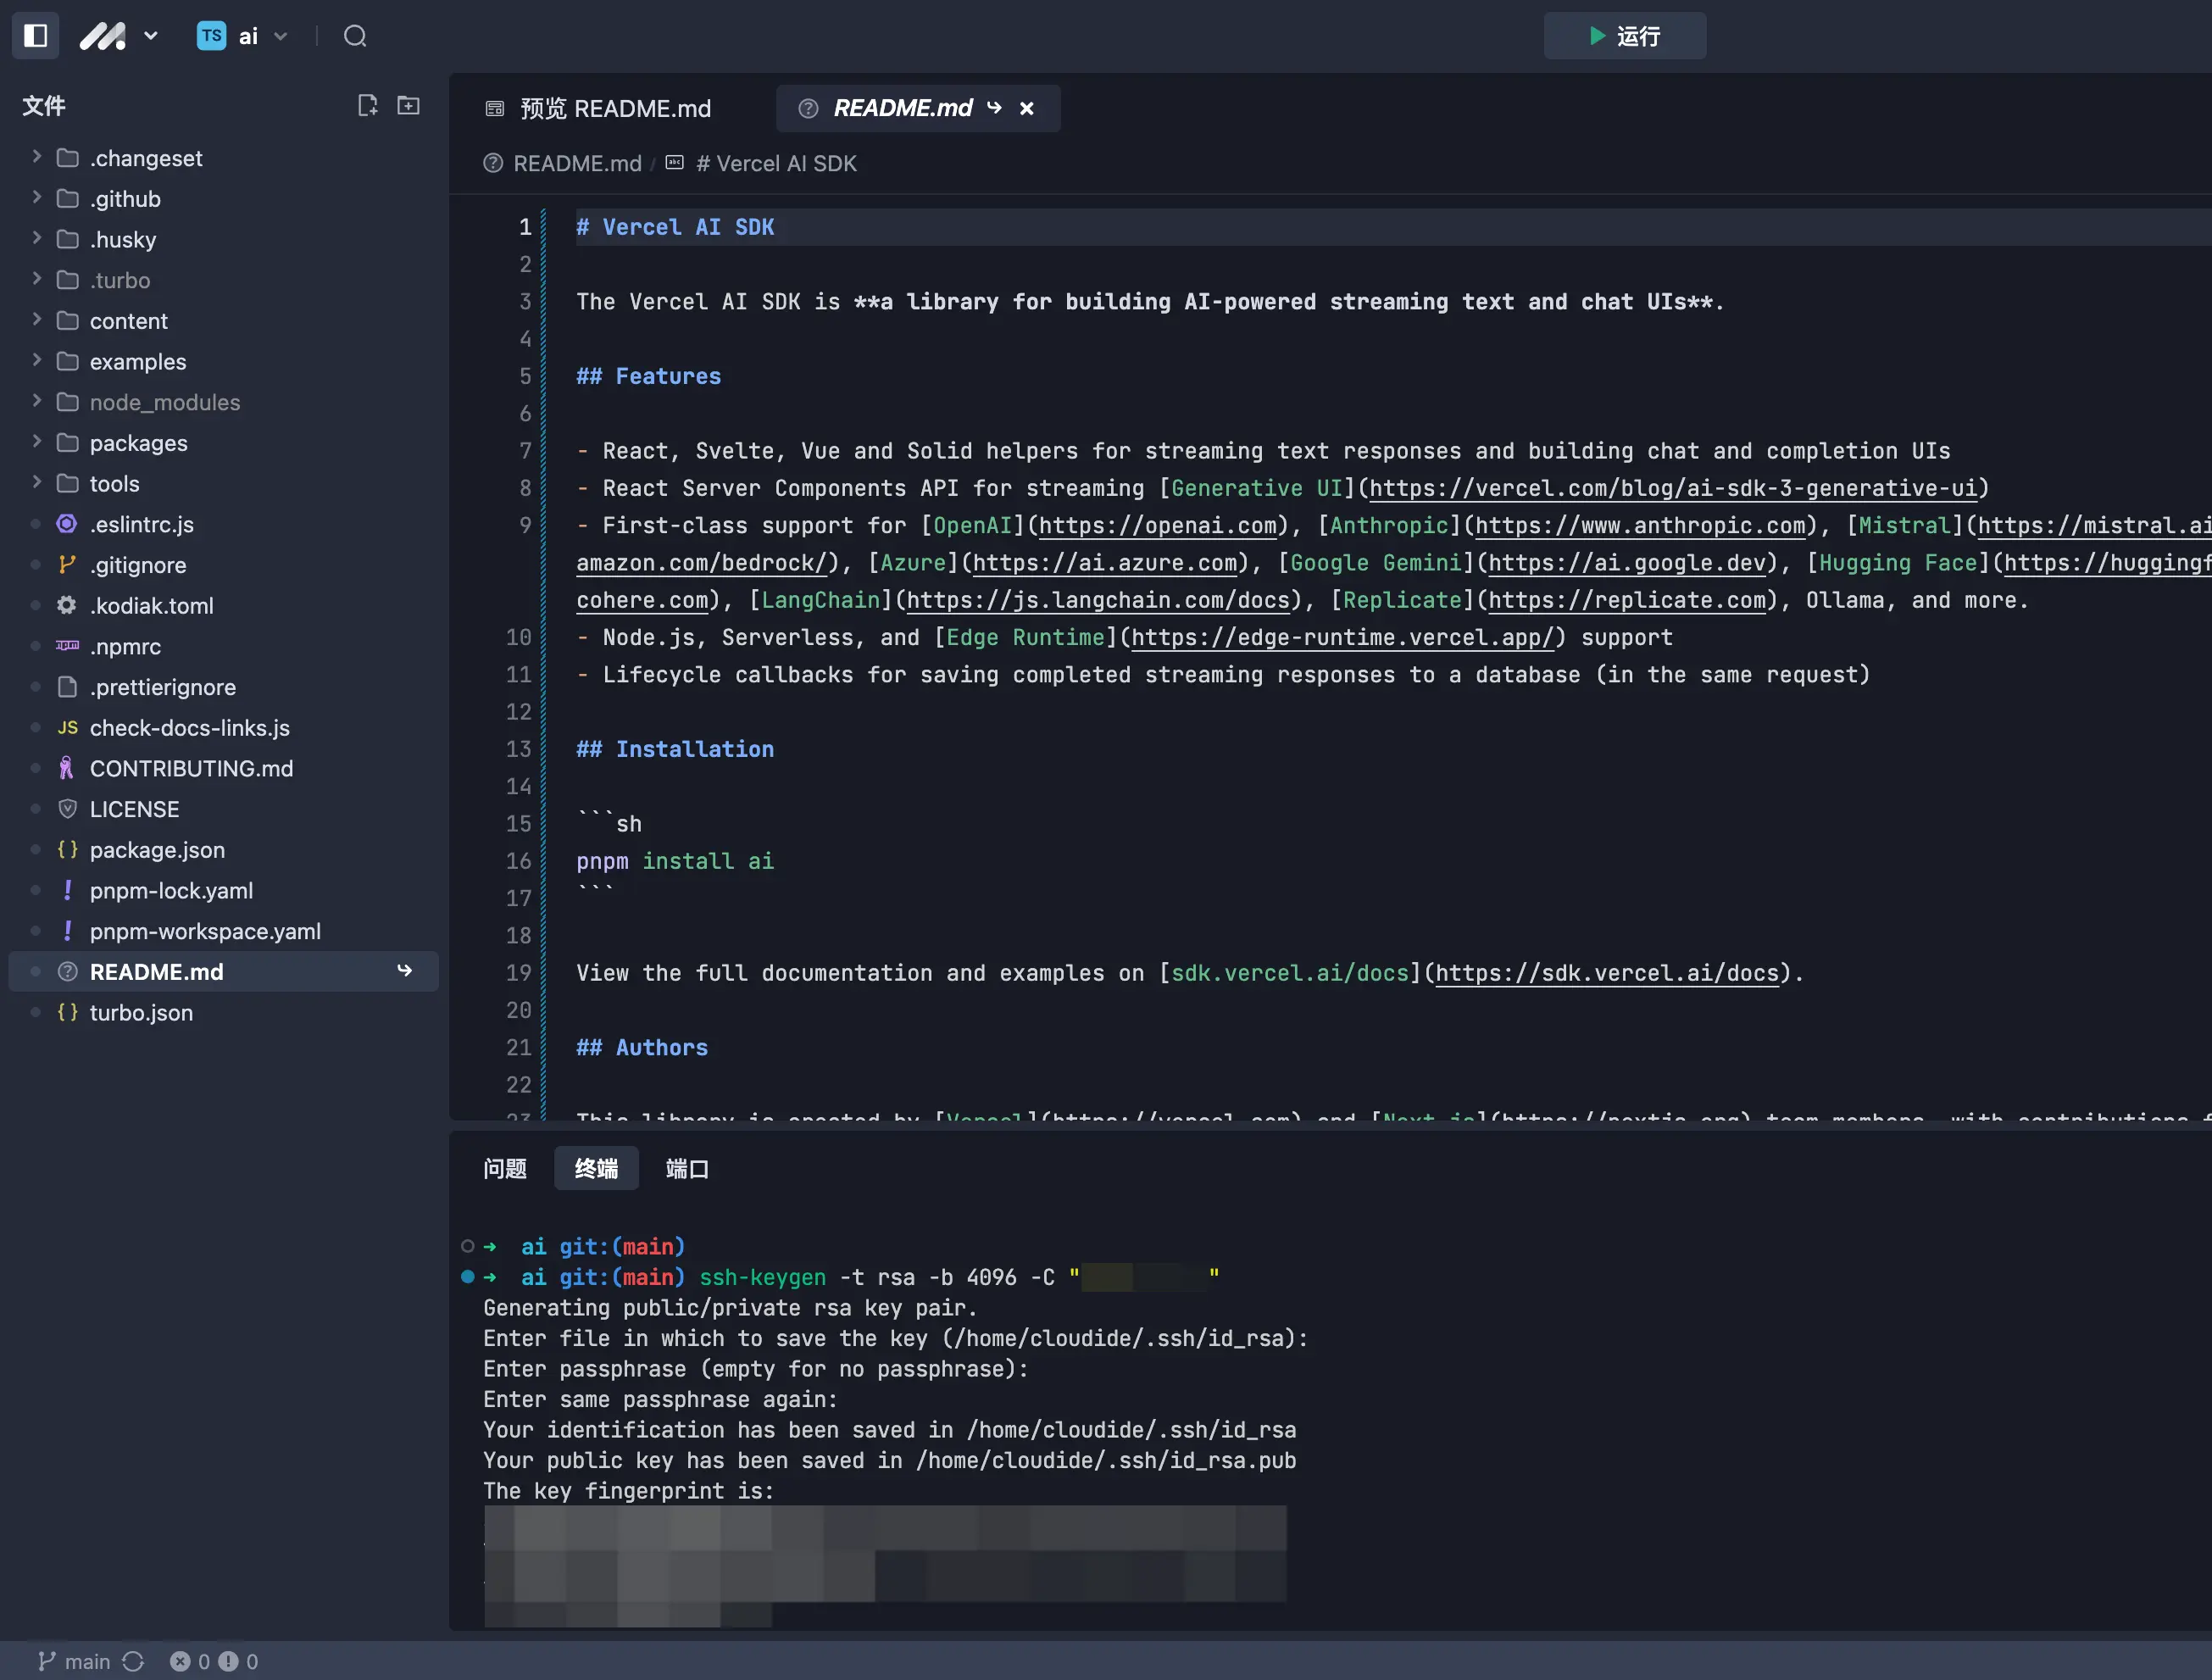The width and height of the screenshot is (2212, 1680).
Task: Open pnpm-lock.yaml via exclamation icon
Action: pyautogui.click(x=67, y=890)
